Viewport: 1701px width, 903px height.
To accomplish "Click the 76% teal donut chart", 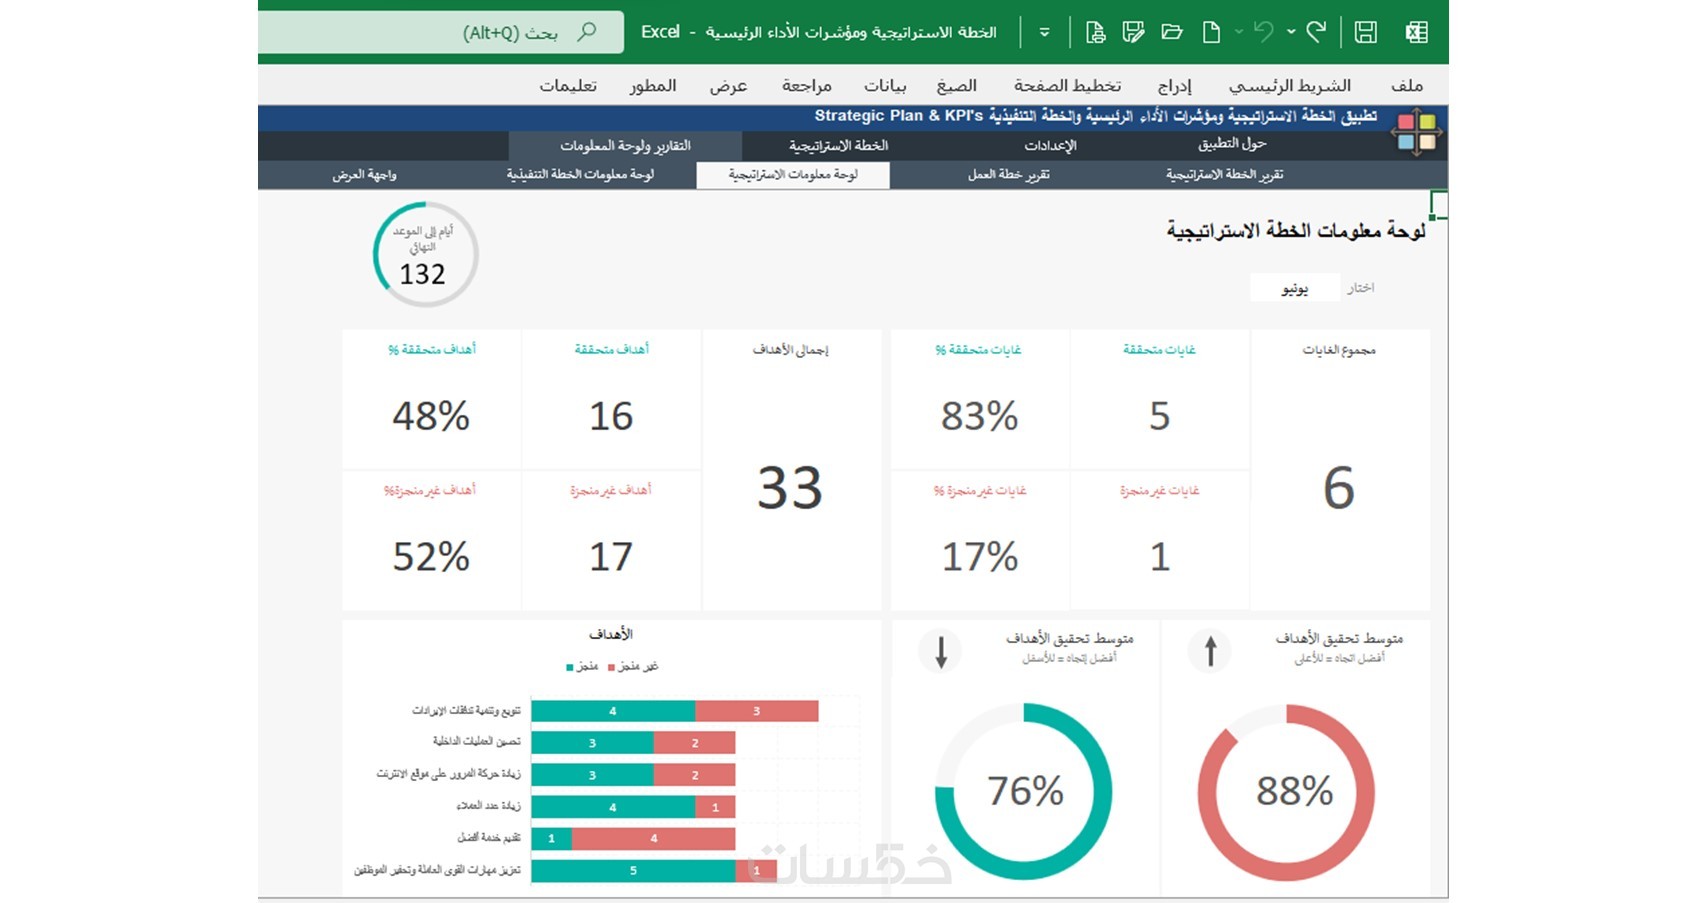I will (x=1023, y=792).
